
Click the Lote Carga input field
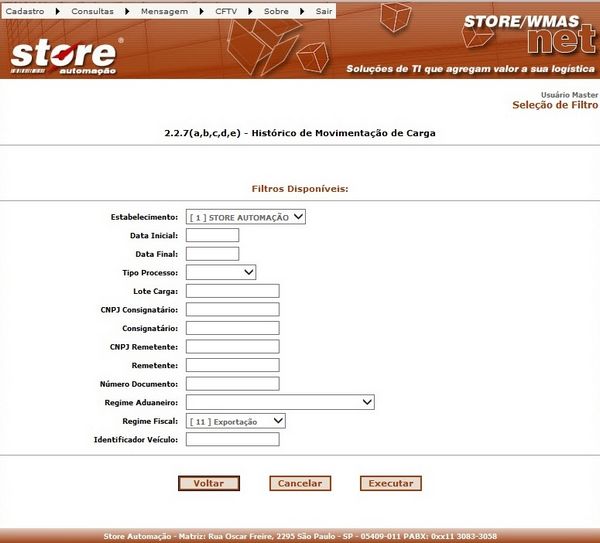coord(232,291)
